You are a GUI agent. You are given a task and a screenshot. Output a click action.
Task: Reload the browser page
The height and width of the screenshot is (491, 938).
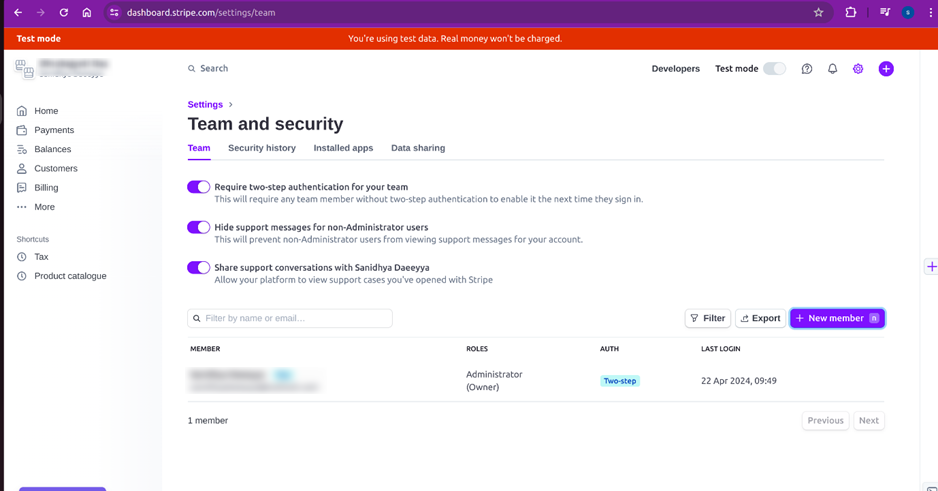[x=63, y=13]
